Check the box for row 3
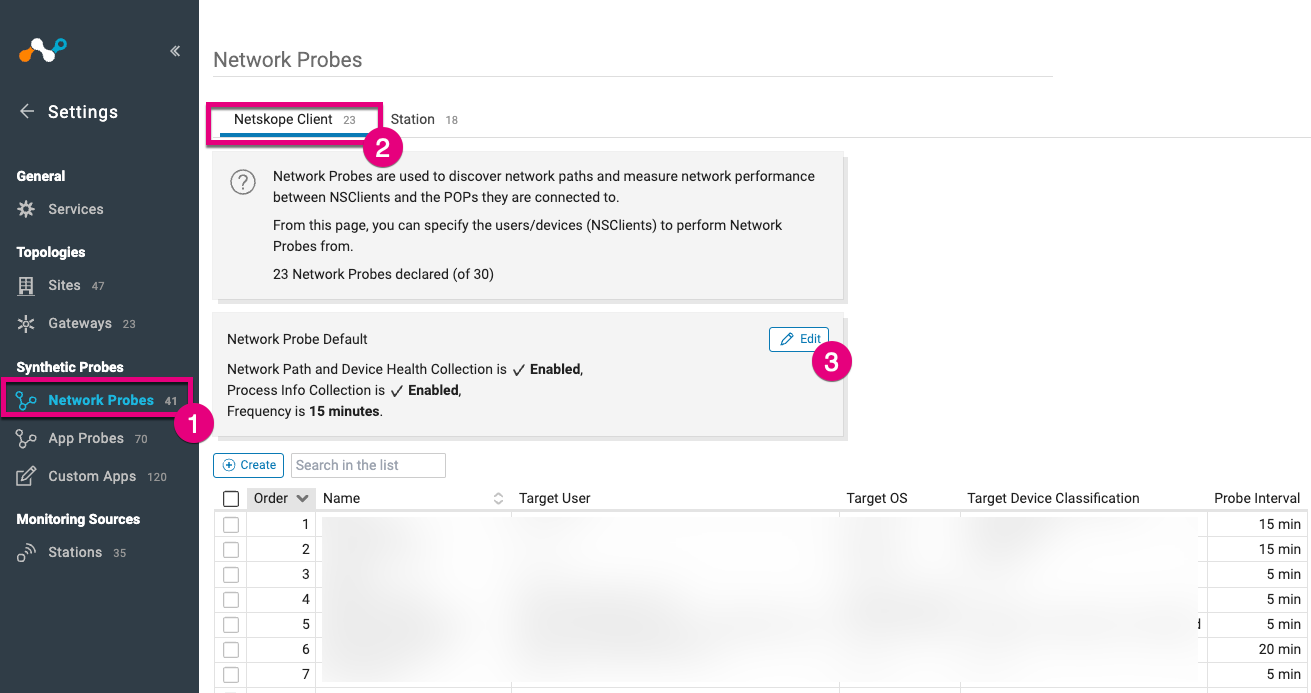1311x693 pixels. 231,574
